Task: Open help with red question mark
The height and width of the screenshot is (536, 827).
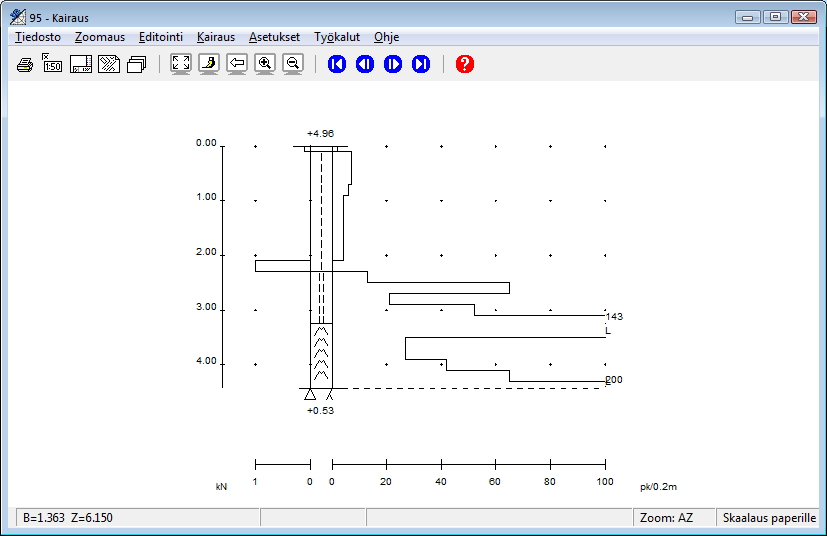Action: point(465,64)
